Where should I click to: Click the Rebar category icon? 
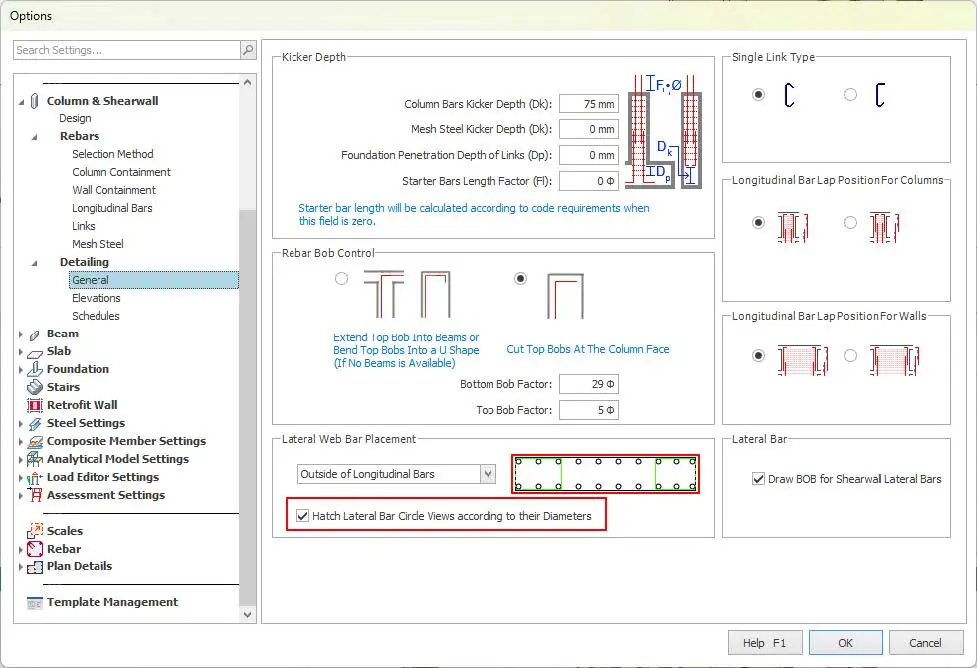(x=35, y=549)
